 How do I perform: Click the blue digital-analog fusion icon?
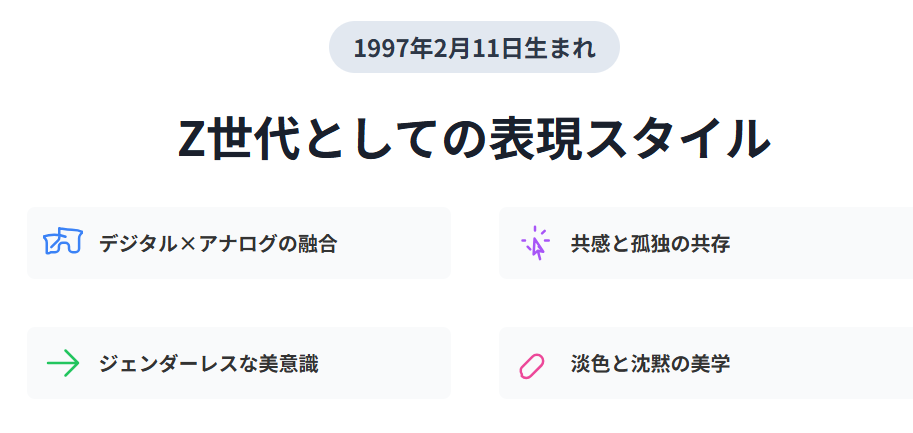pyautogui.click(x=62, y=243)
